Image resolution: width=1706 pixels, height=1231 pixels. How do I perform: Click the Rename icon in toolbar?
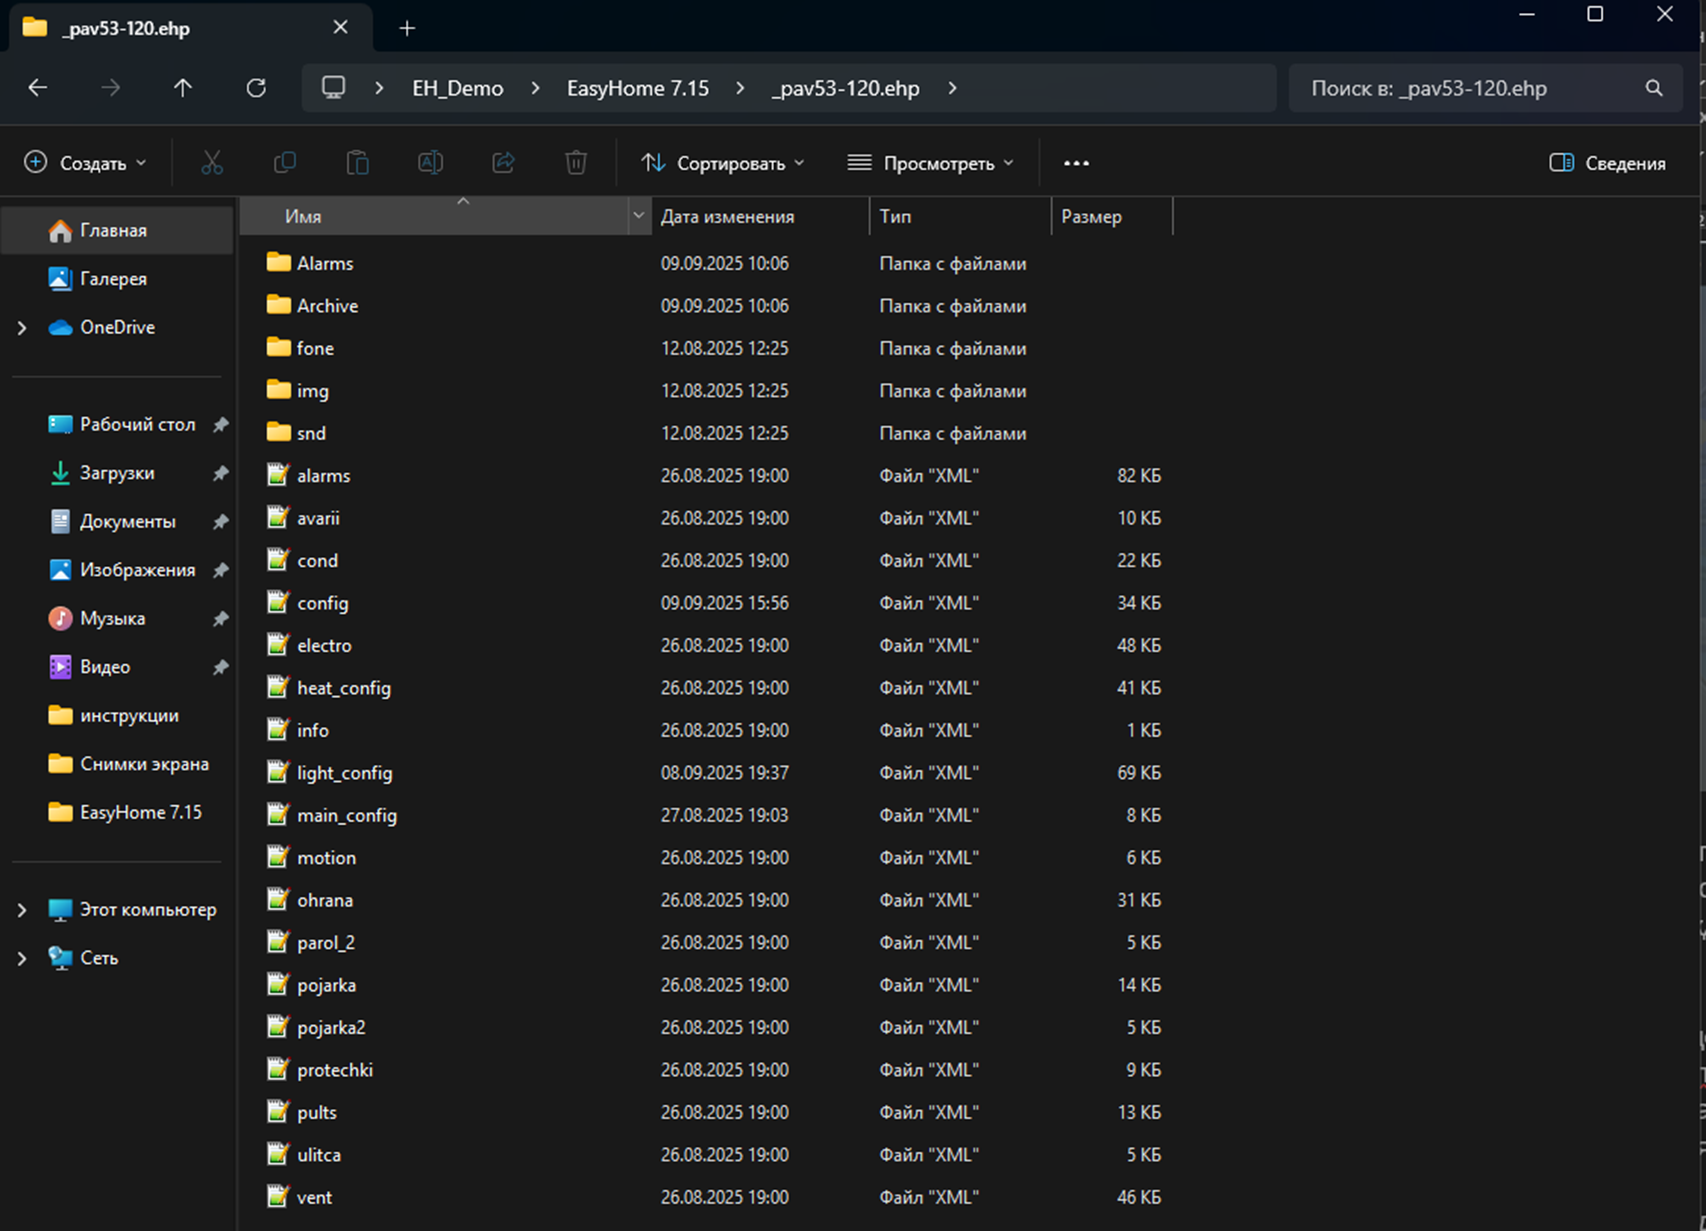pos(430,163)
